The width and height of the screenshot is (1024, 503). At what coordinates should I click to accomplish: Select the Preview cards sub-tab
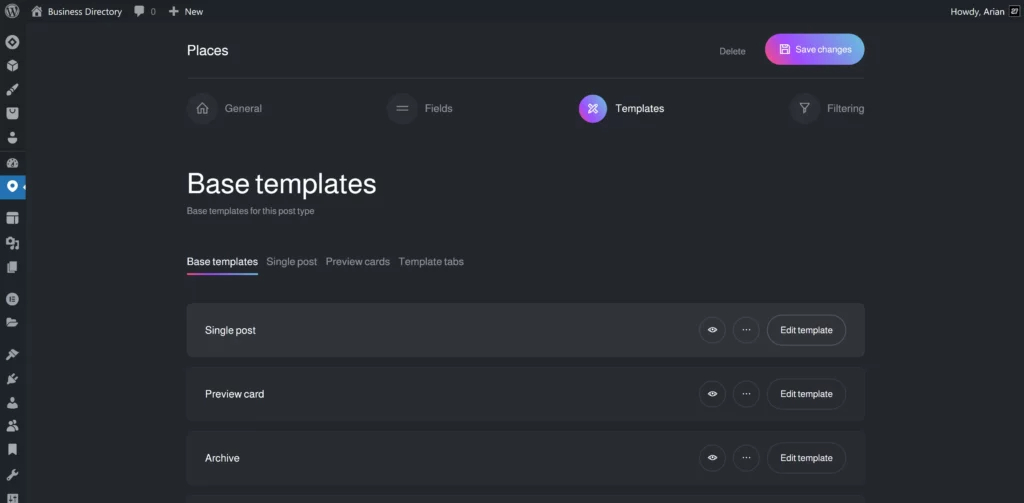pos(358,261)
